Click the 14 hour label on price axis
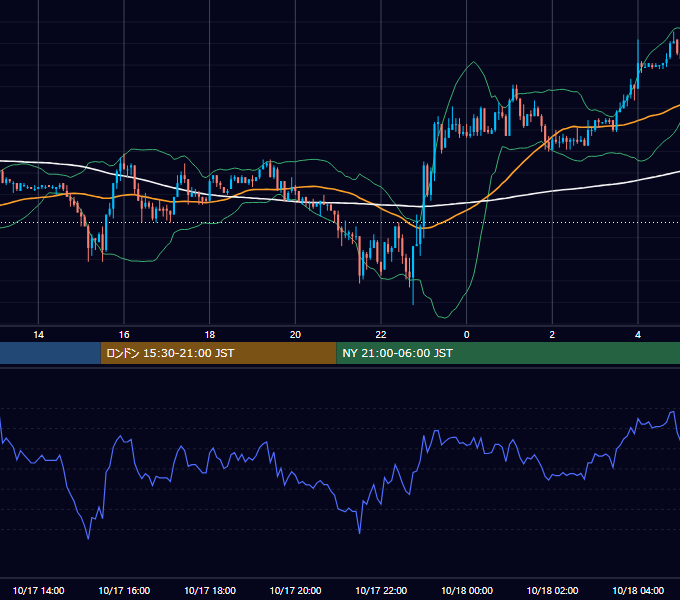This screenshot has width=680, height=600. tap(39, 335)
